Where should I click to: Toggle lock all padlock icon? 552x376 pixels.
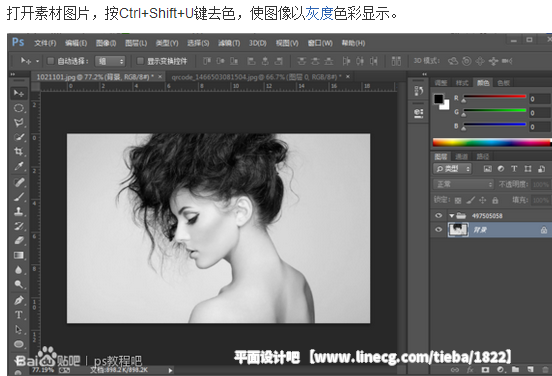point(495,200)
